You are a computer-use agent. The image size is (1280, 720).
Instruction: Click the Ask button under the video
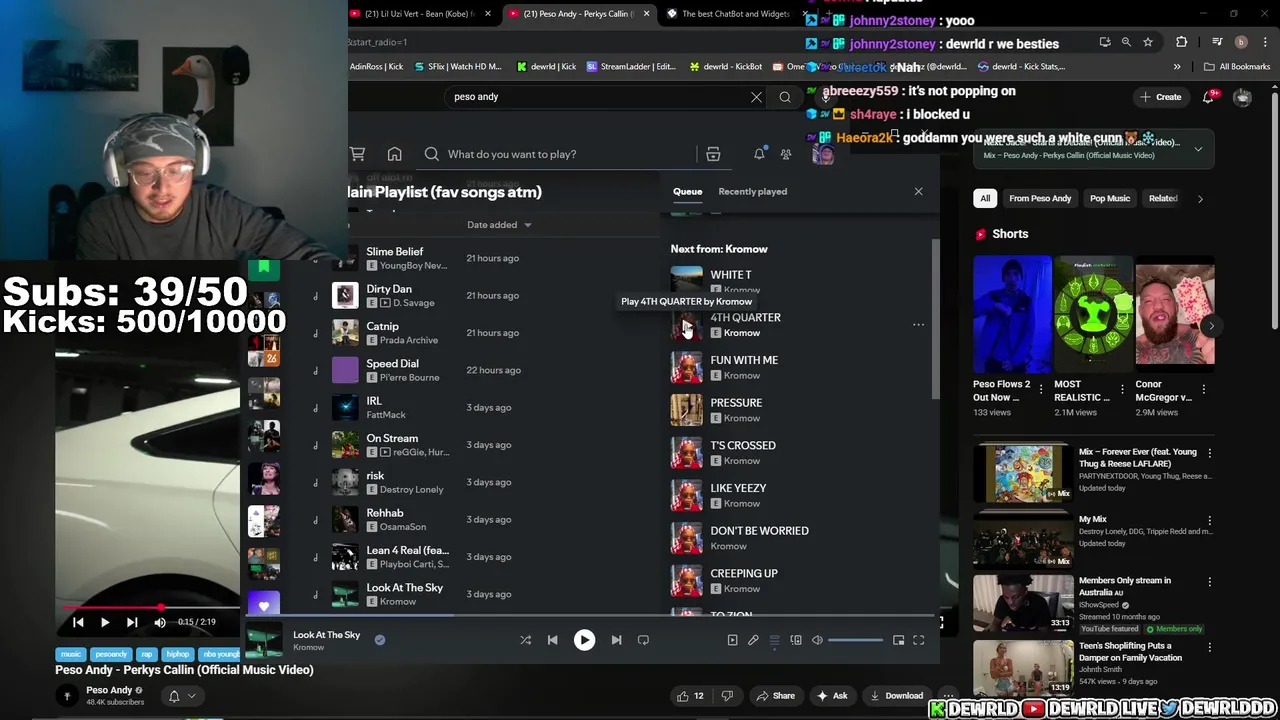(832, 696)
